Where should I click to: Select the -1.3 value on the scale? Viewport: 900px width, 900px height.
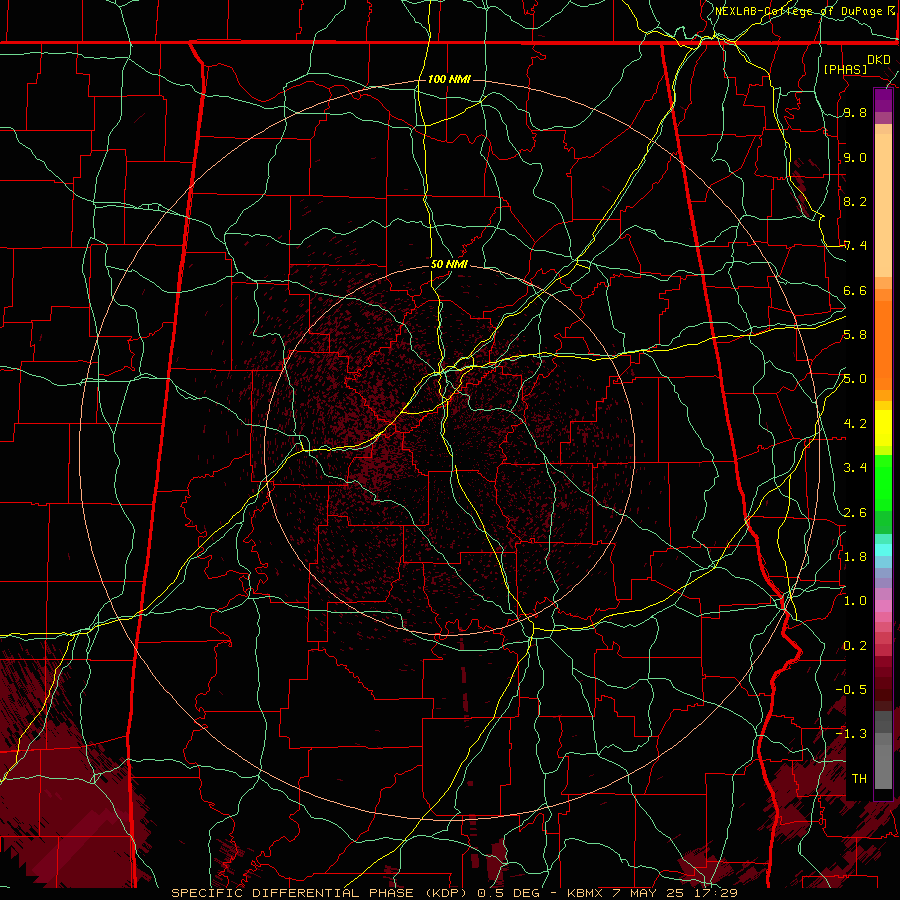tap(852, 734)
